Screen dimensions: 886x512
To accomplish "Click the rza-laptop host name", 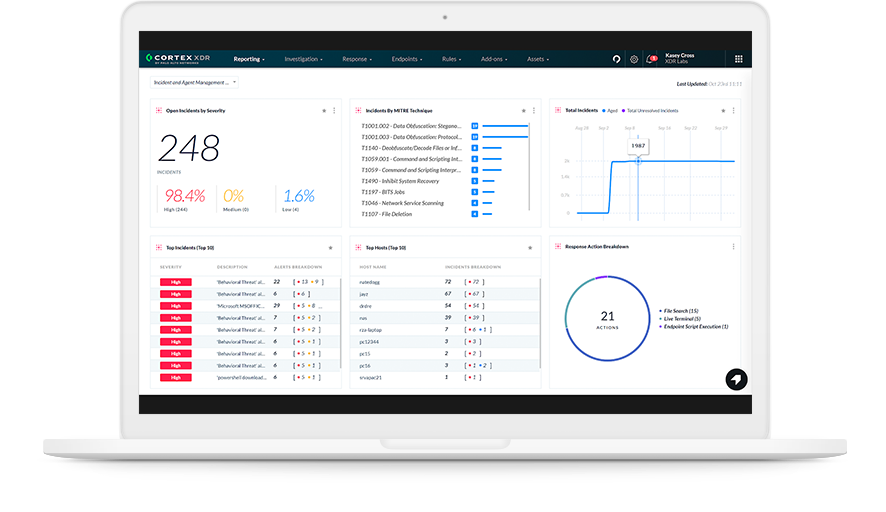I will (370, 329).
